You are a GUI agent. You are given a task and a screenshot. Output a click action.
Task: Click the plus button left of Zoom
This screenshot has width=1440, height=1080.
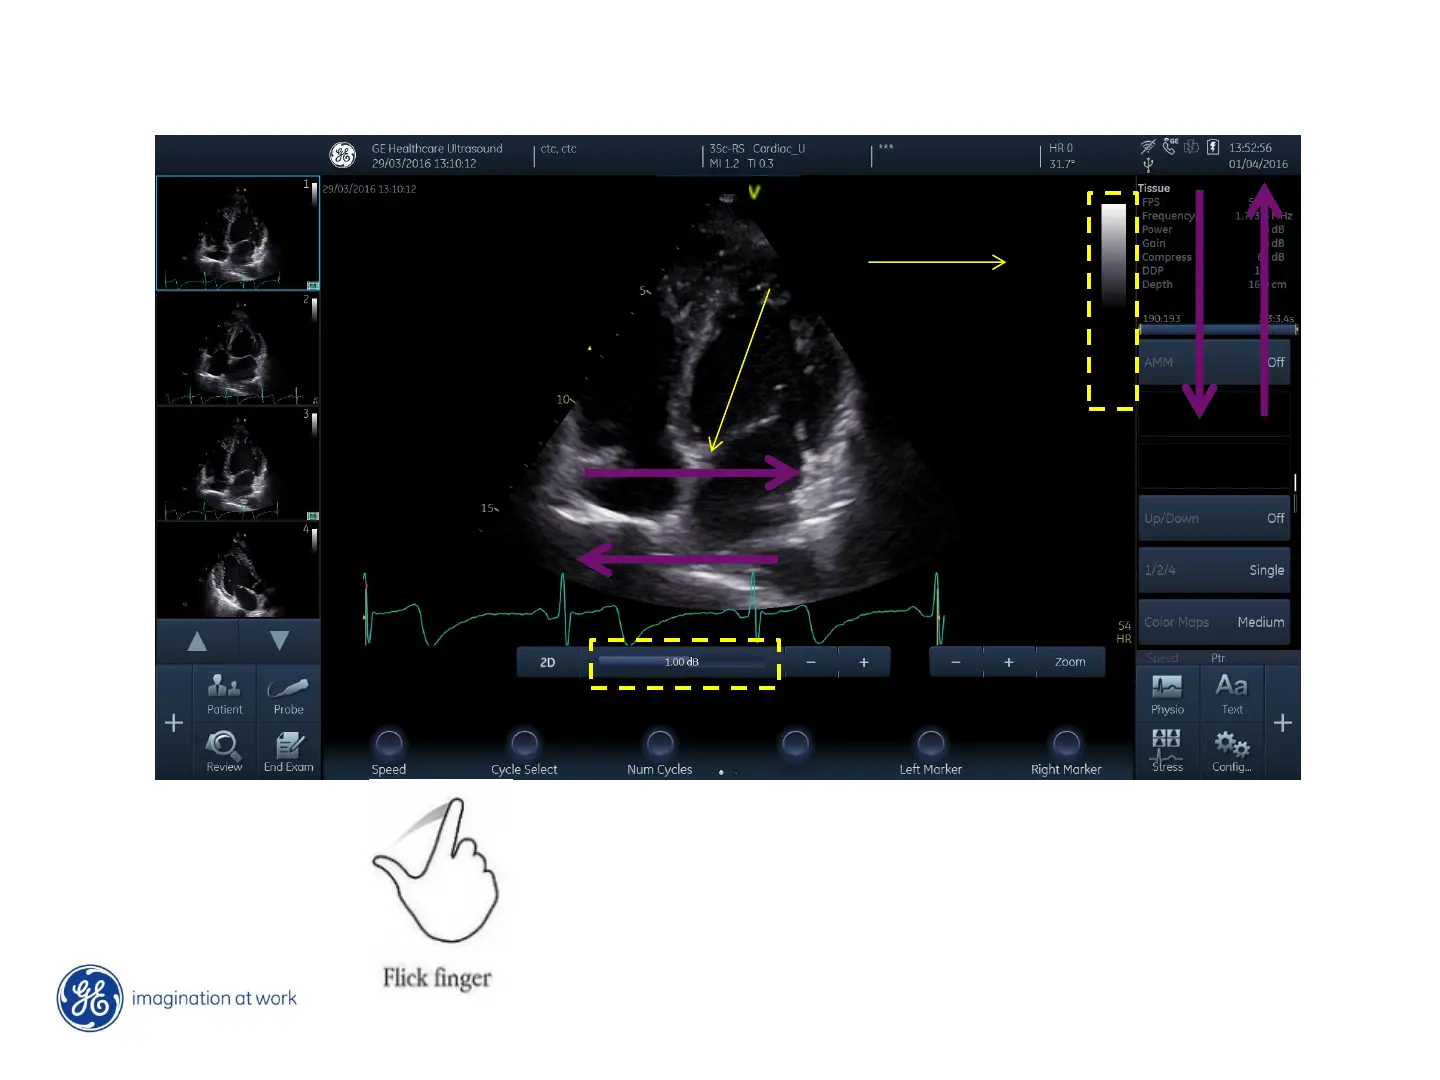coord(1009,662)
